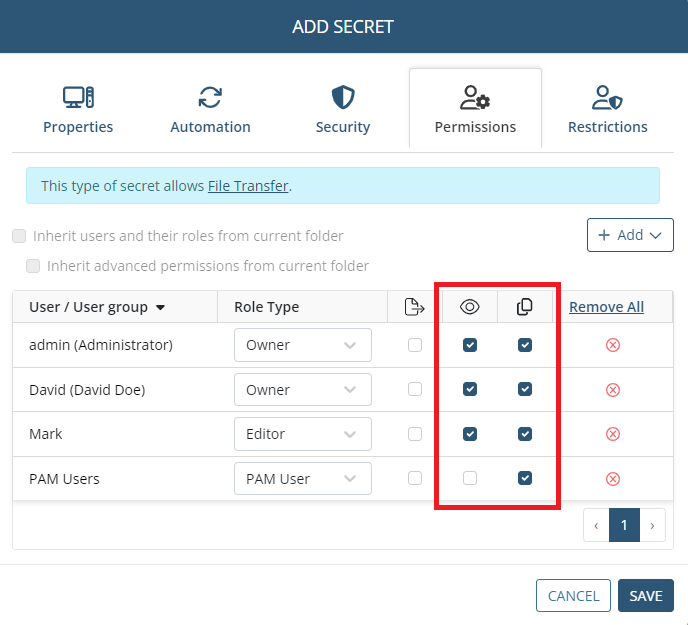Follow the File Transfer link
This screenshot has width=688, height=625.
248,186
